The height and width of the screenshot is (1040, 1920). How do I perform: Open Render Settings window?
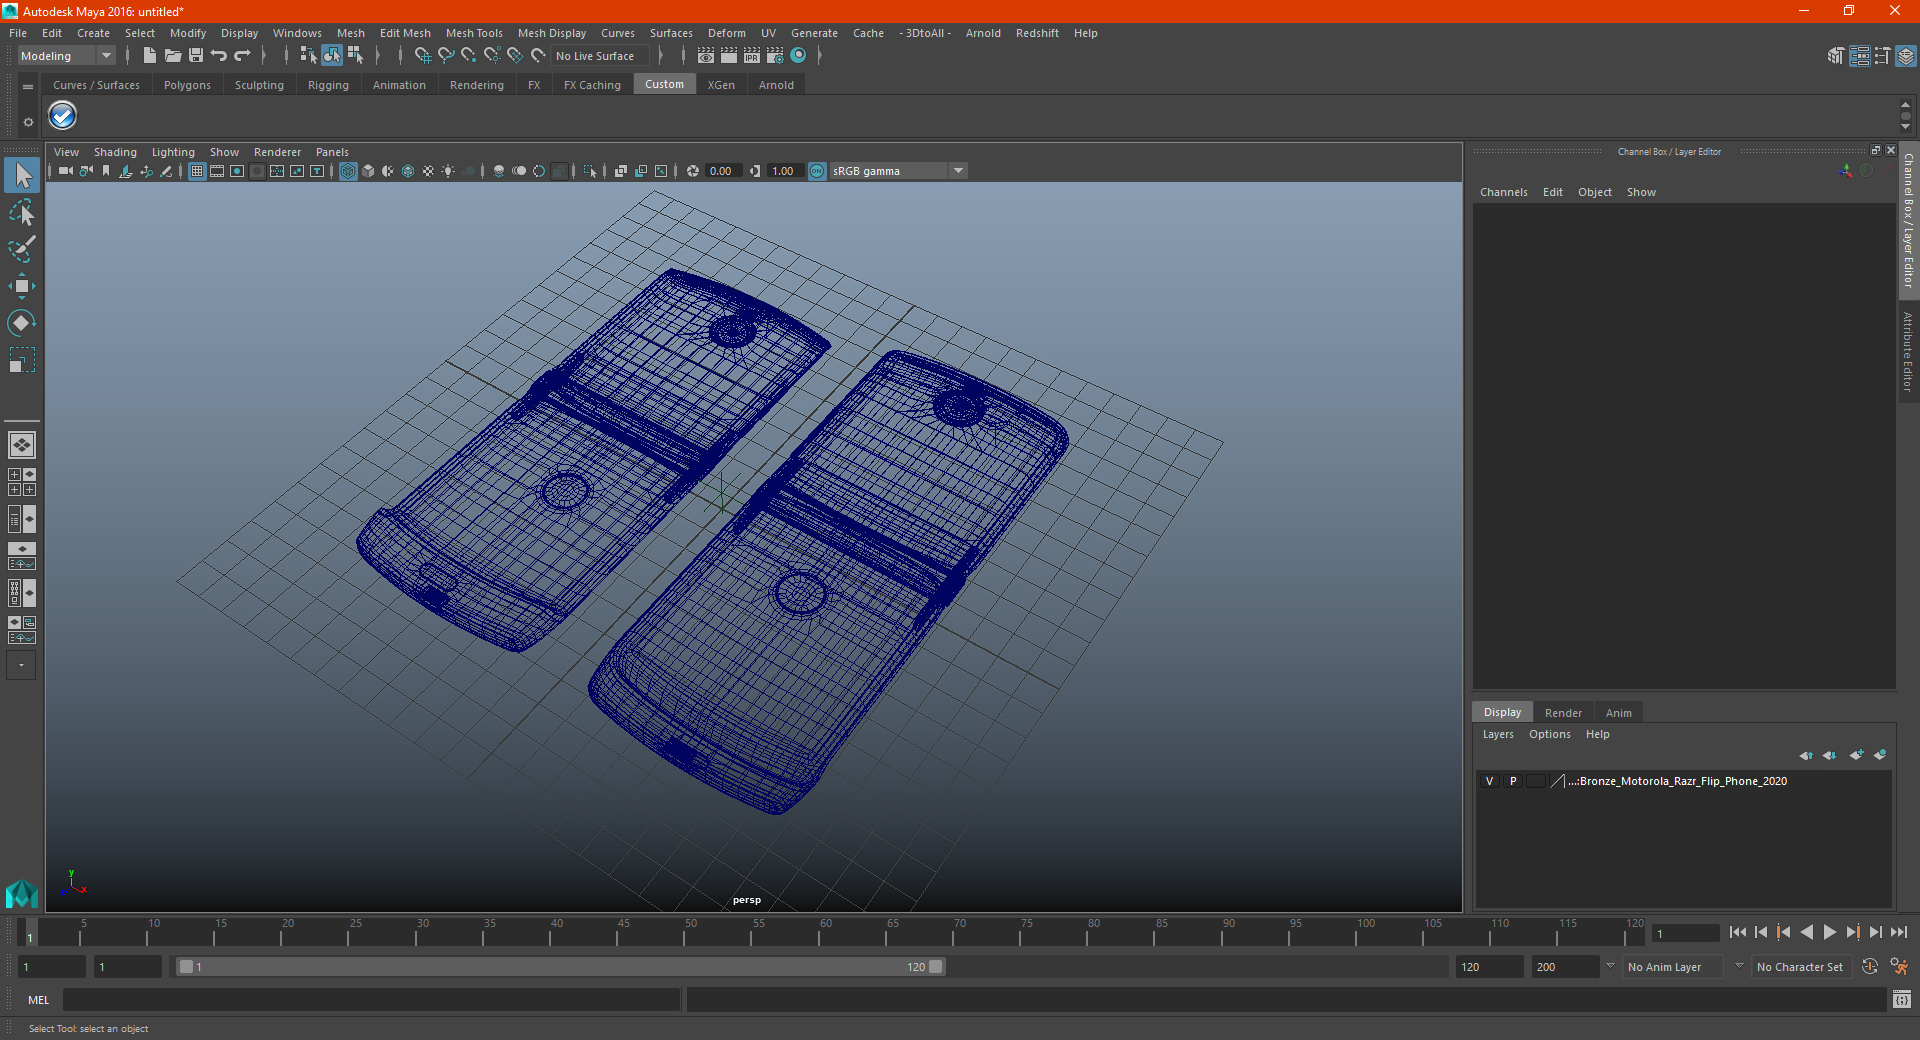(775, 56)
